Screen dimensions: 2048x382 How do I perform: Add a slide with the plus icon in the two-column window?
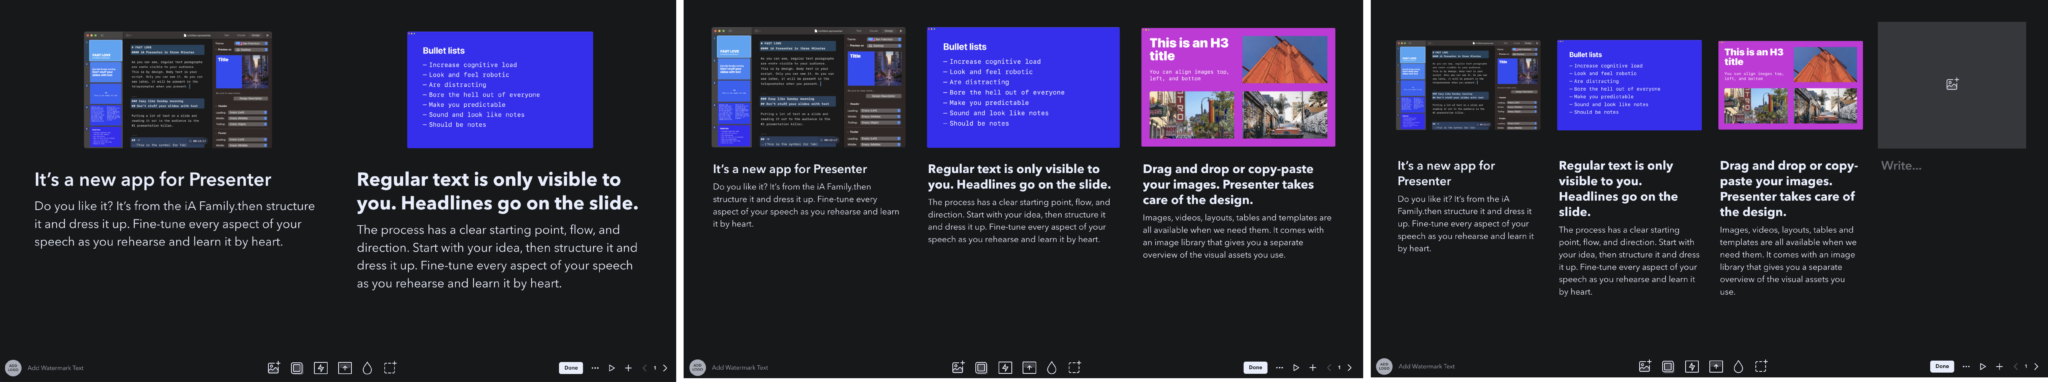click(628, 368)
